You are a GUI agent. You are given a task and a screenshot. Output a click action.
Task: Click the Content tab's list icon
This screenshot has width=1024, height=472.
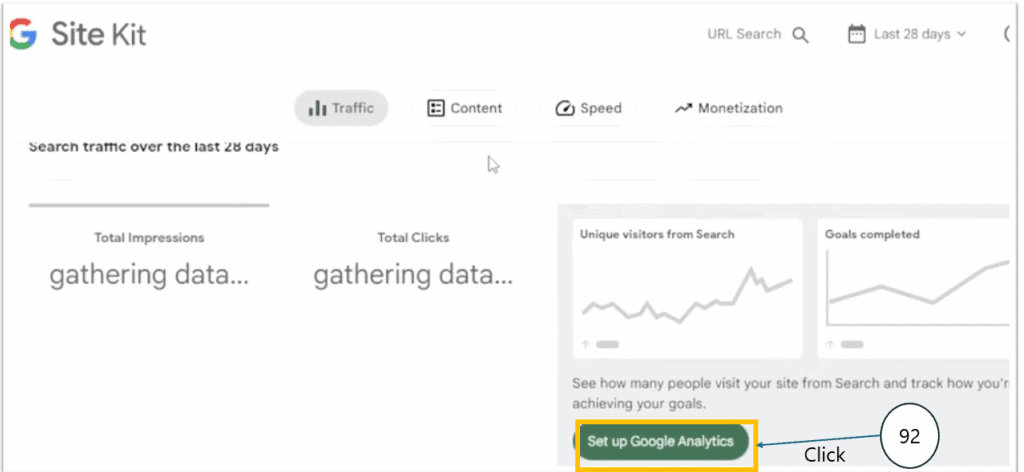coord(436,108)
